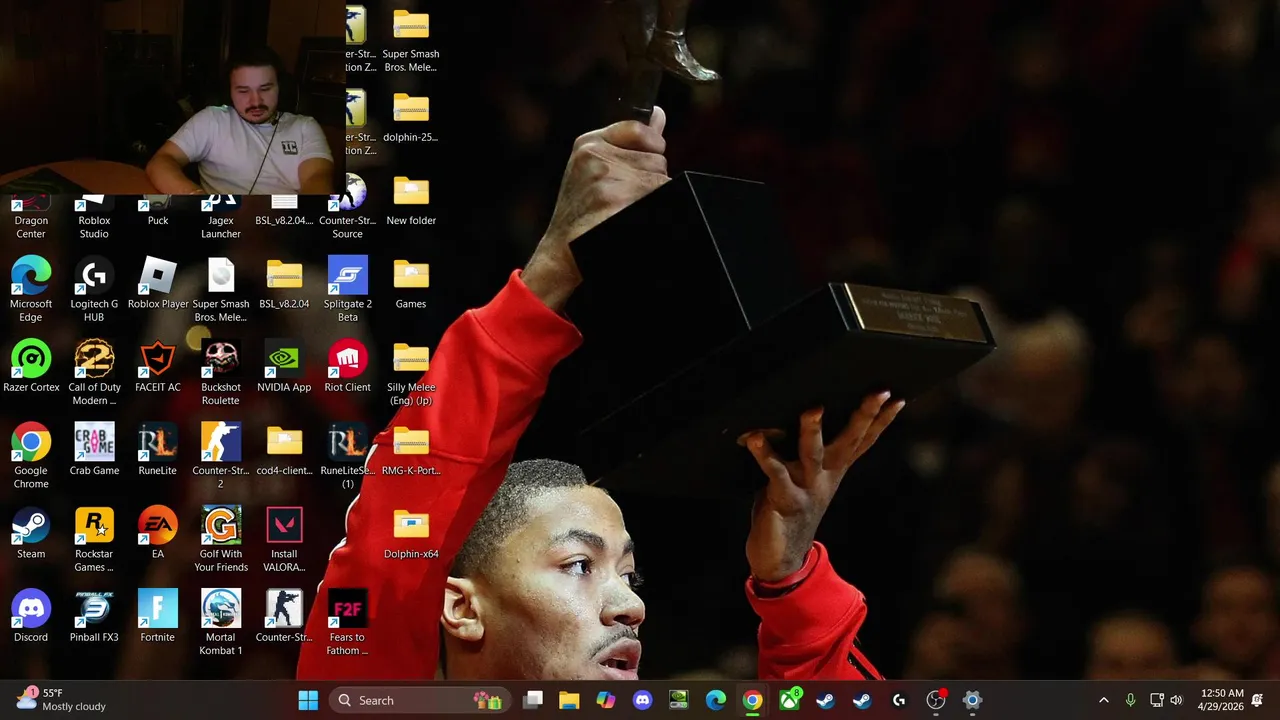1280x720 pixels.
Task: Select the Fears to Fathom shortcut
Action: (348, 623)
